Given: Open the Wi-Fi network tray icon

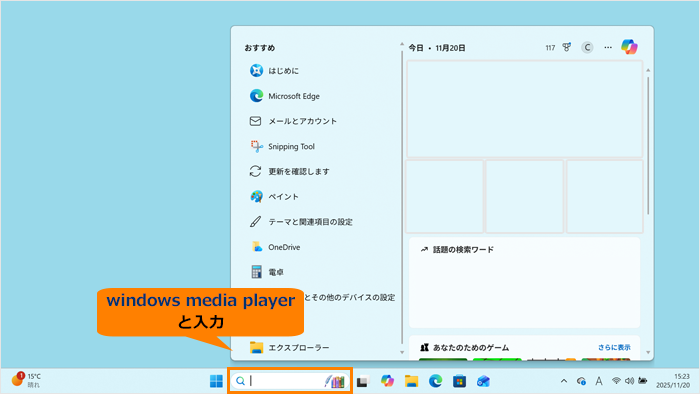Looking at the screenshot, I should click(x=616, y=381).
